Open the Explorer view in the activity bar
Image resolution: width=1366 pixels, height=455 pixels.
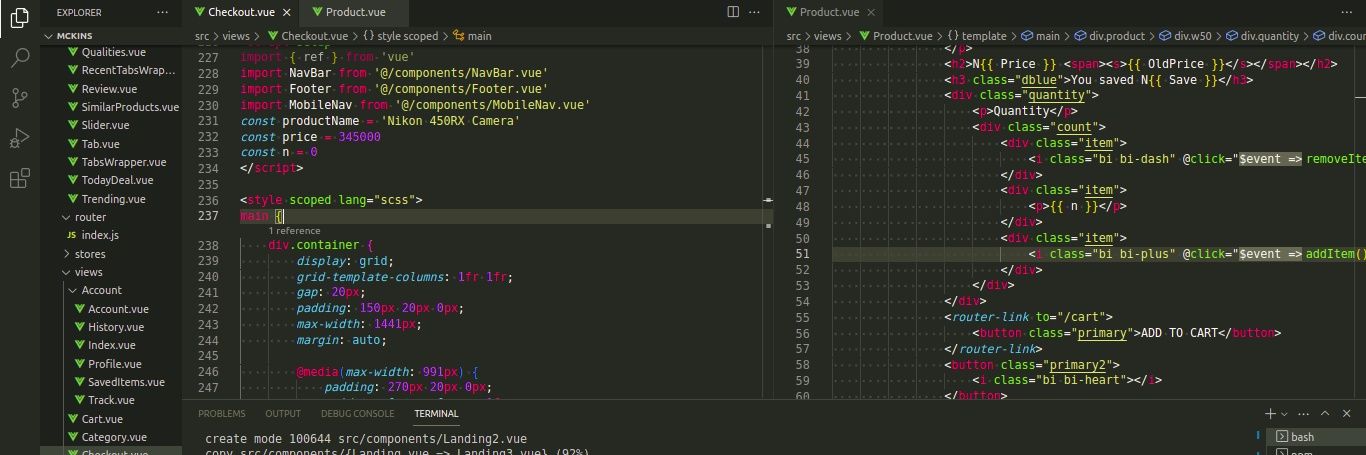point(20,16)
